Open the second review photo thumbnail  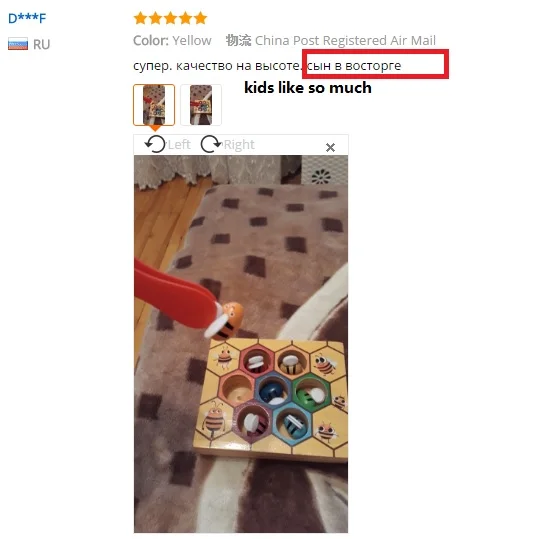click(x=201, y=105)
